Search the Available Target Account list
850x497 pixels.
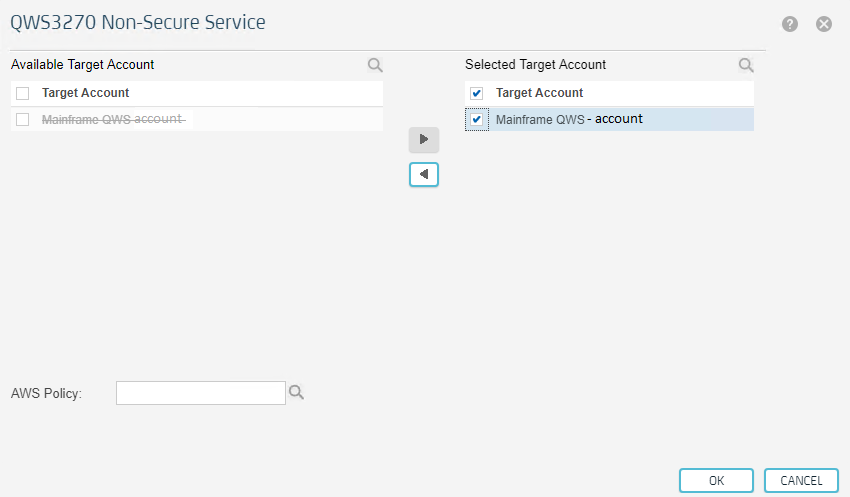375,65
